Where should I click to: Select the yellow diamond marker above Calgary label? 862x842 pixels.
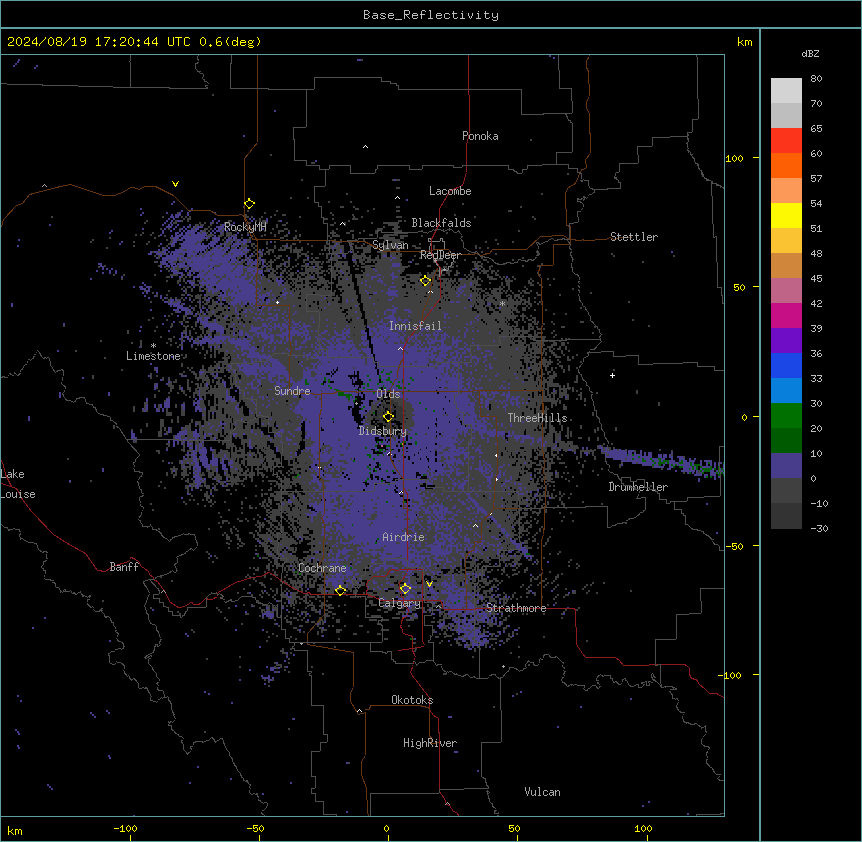pyautogui.click(x=405, y=589)
